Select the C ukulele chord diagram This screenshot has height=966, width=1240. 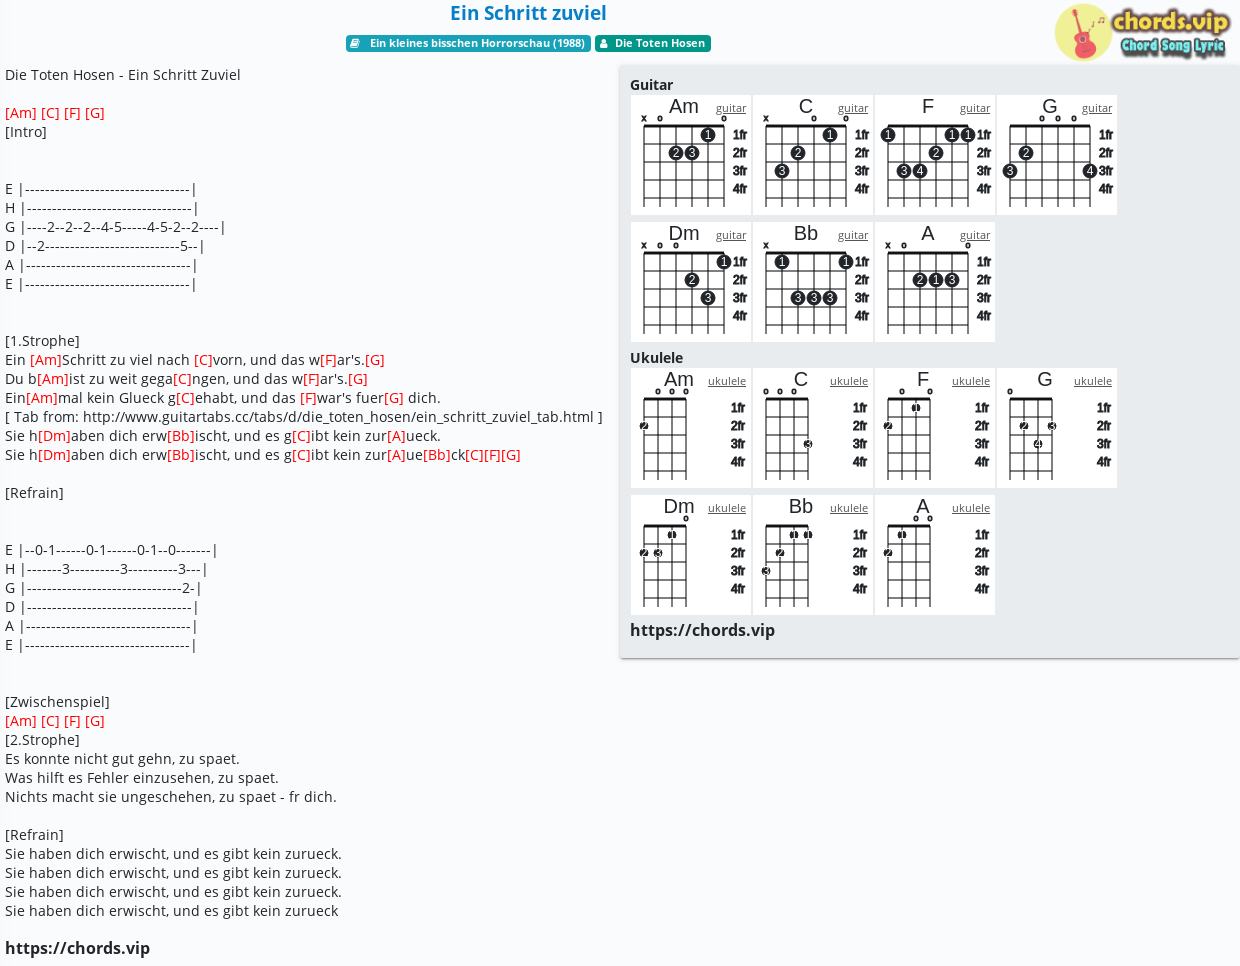coord(813,428)
